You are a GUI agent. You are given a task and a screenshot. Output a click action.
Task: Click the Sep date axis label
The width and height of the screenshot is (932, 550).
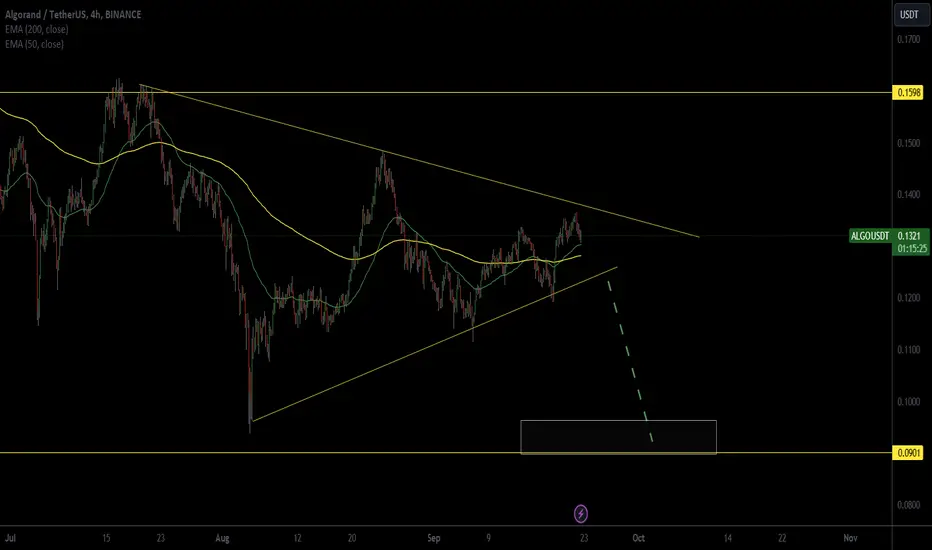click(x=434, y=538)
